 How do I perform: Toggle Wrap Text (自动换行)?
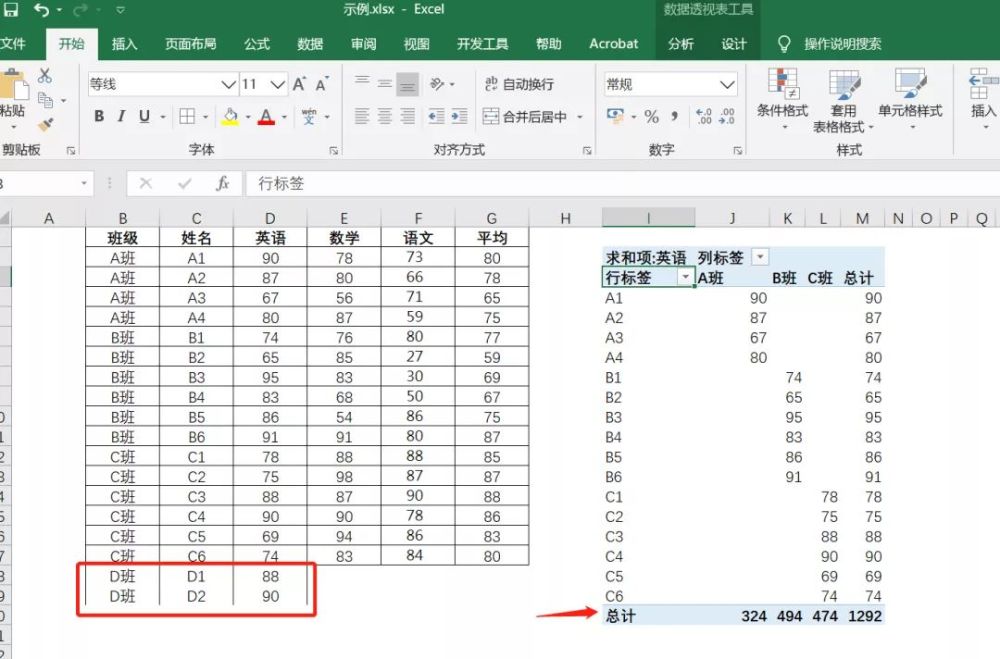[x=519, y=84]
